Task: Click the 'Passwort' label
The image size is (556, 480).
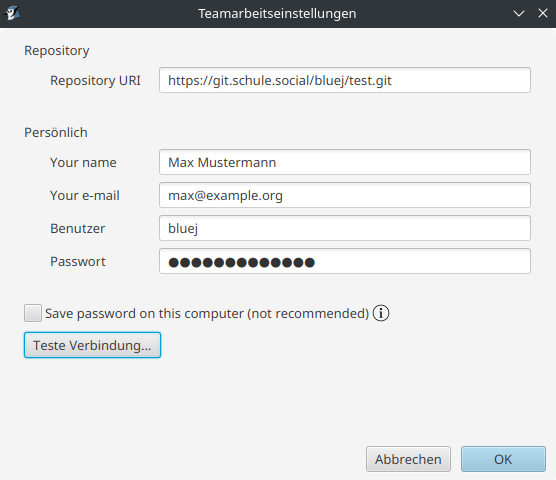Action: pos(78,261)
